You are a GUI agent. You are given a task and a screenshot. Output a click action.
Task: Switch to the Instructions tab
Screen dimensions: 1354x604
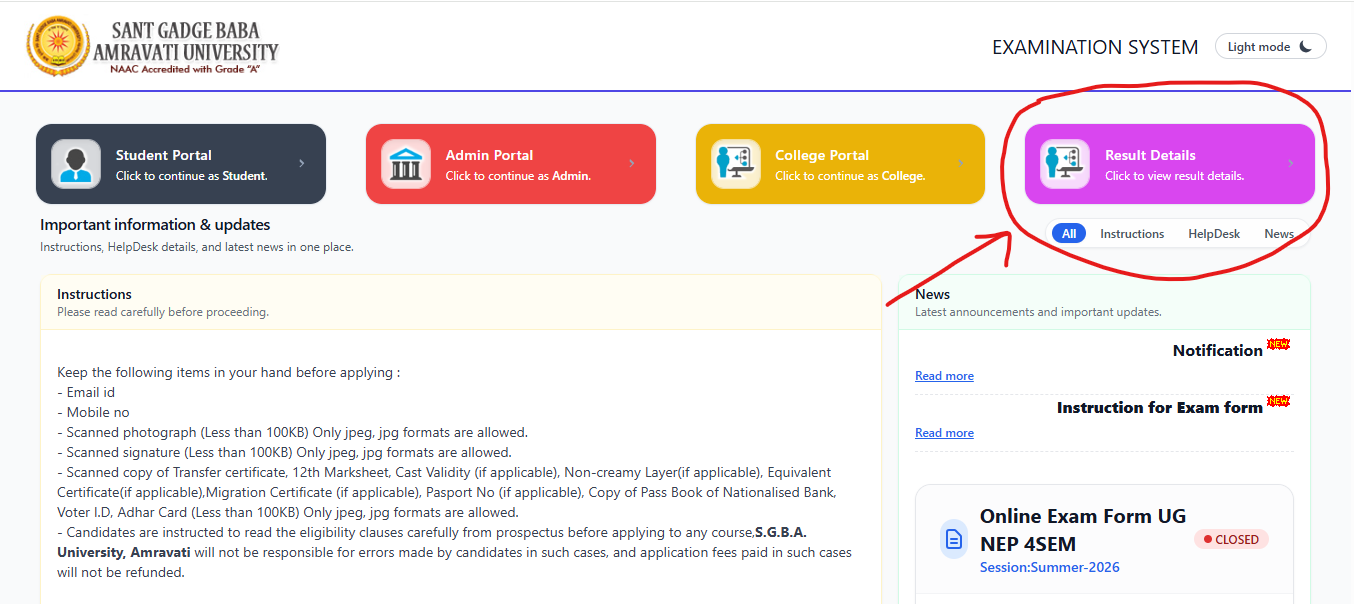pos(1132,233)
